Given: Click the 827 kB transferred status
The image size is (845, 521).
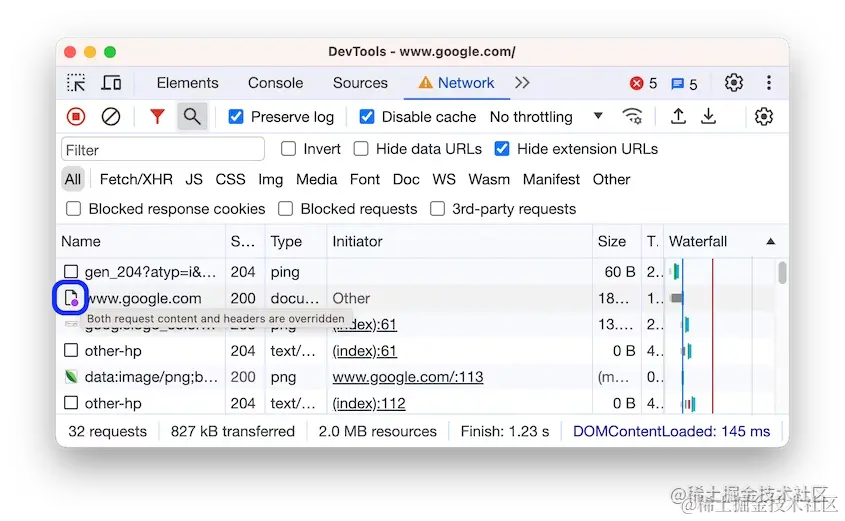Looking at the screenshot, I should pos(233,431).
